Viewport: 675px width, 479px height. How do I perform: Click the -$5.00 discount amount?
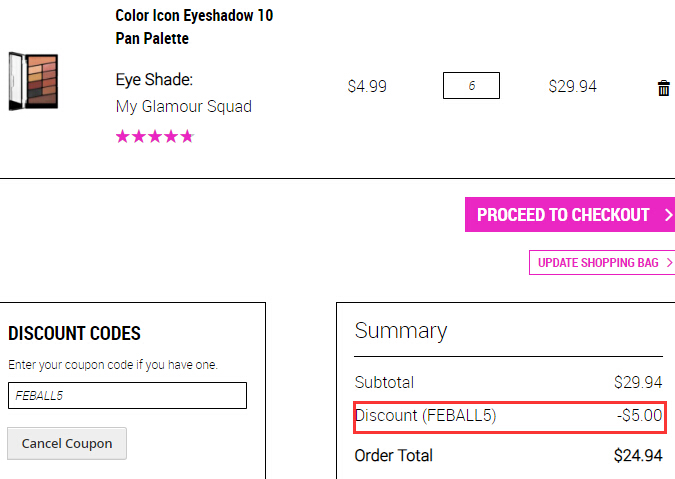639,415
